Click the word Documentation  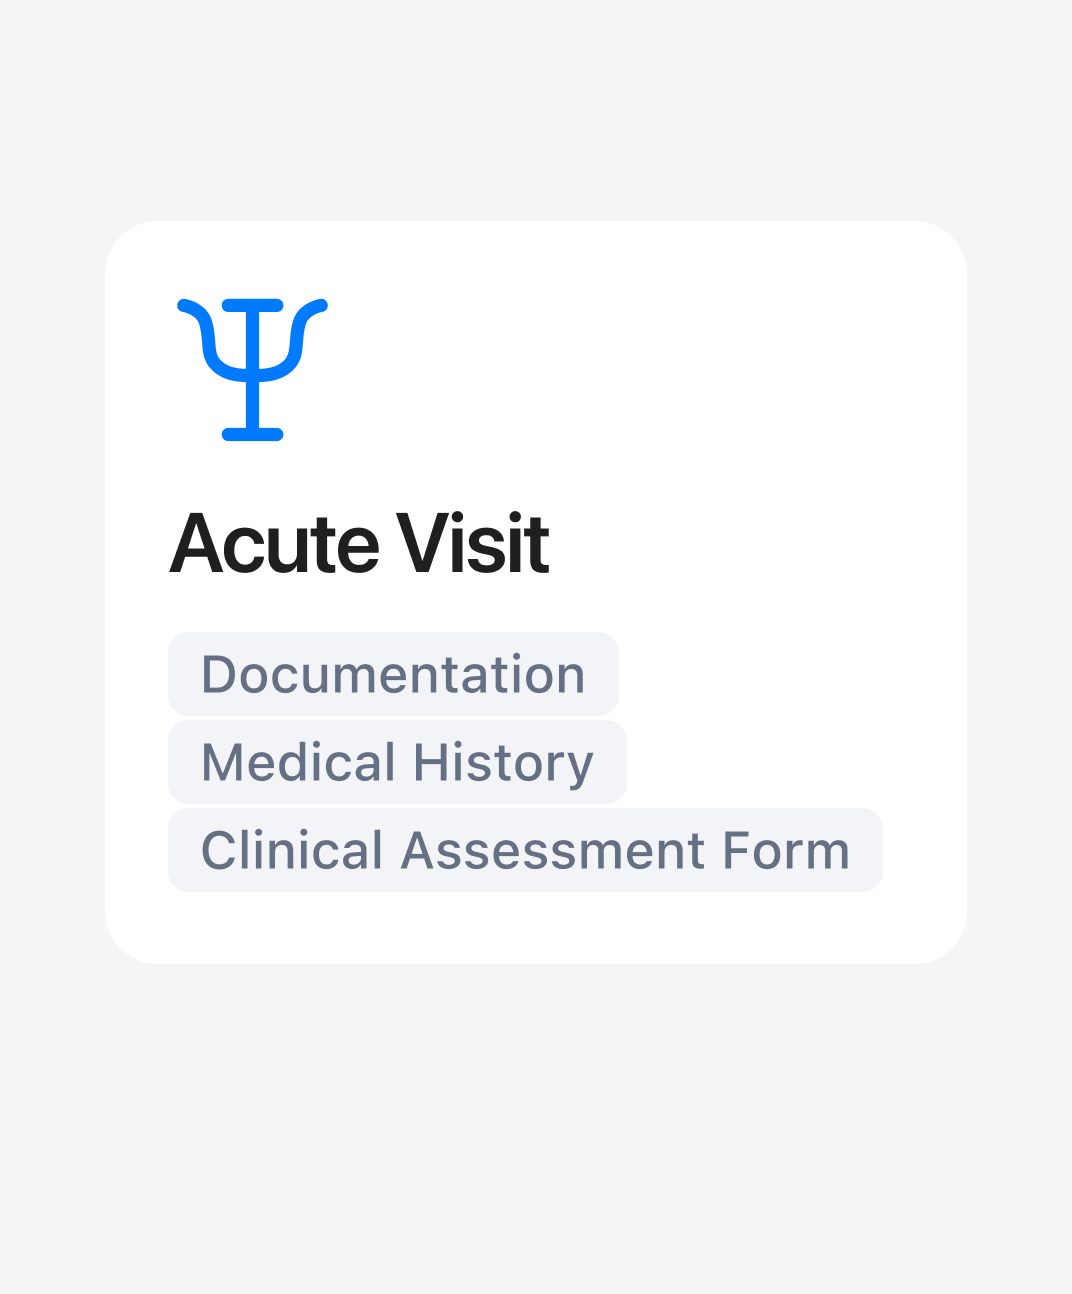[393, 674]
